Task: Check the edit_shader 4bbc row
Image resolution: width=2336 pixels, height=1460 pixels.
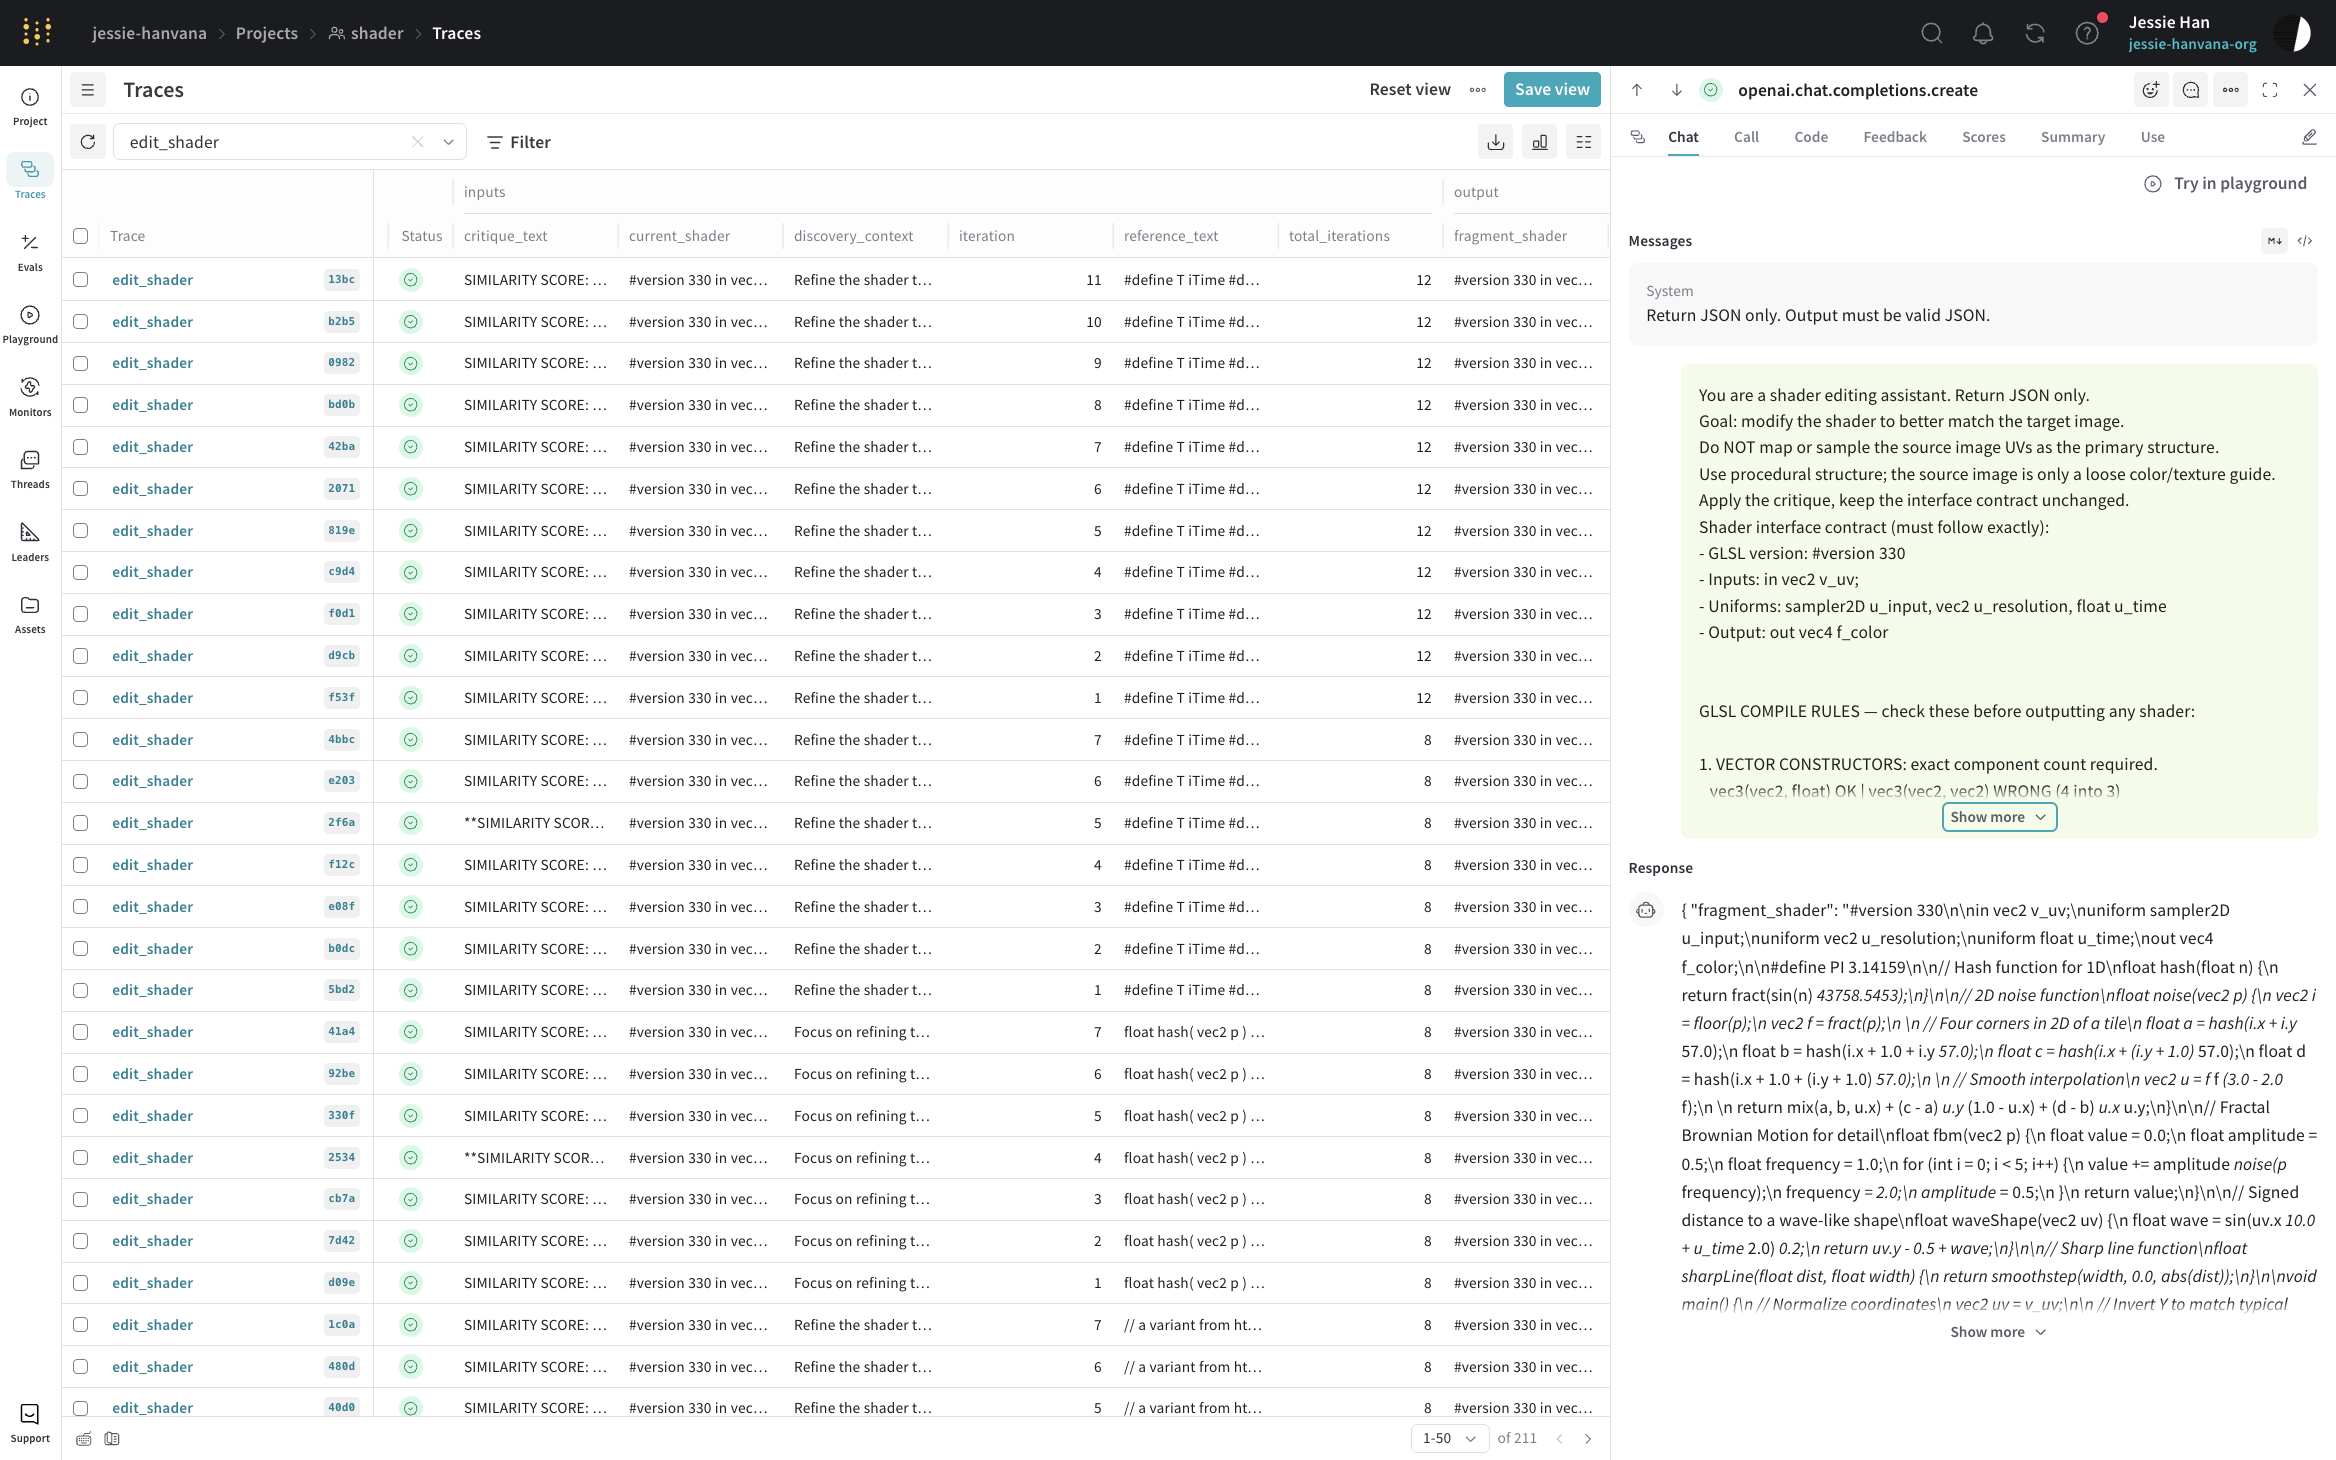Action: [x=81, y=740]
